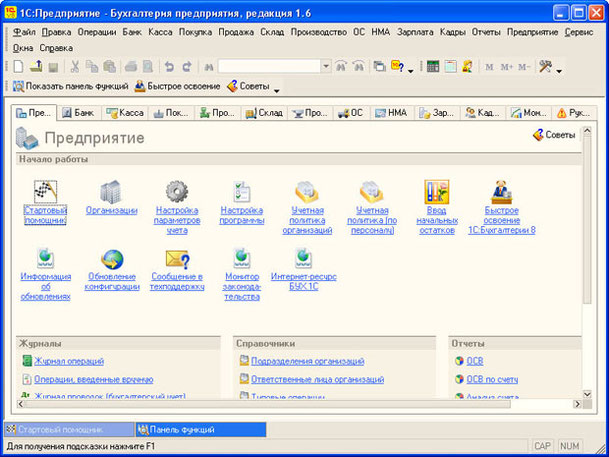Open the Журнал операций link
Screen dimensions: 609x457
point(68,361)
